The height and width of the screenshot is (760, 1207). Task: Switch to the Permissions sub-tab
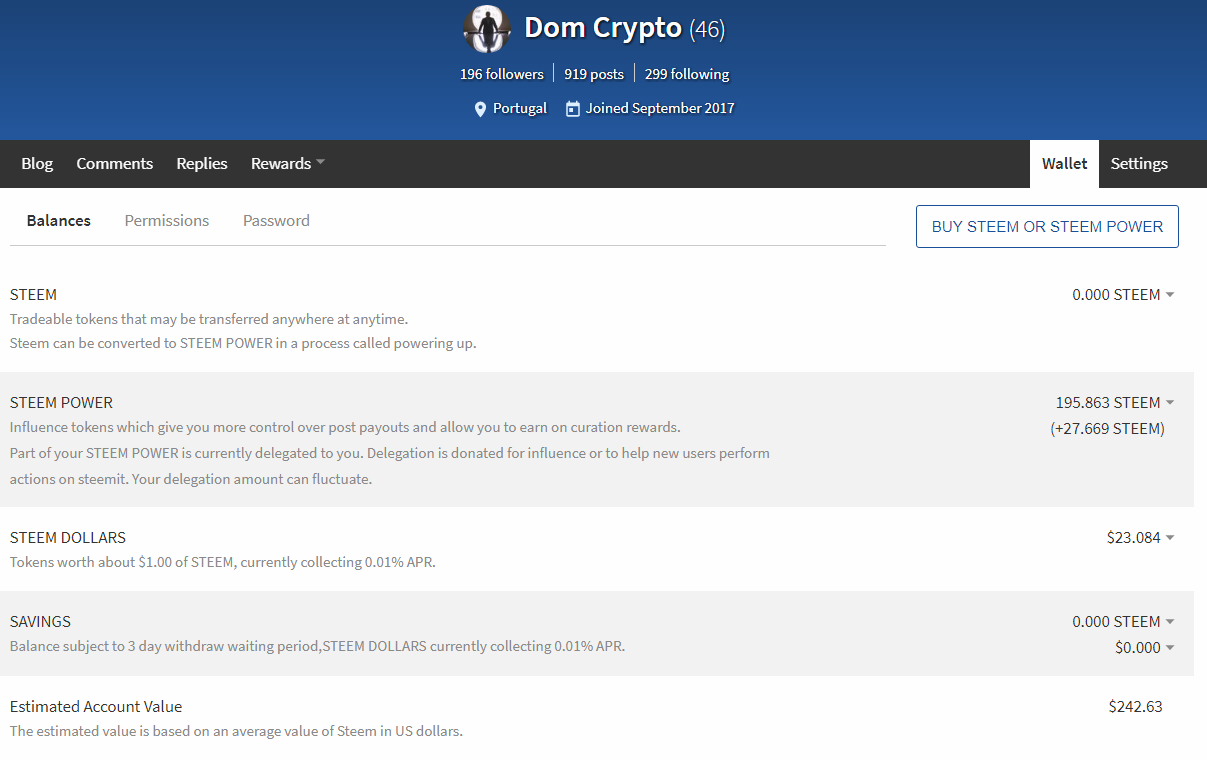coord(167,221)
